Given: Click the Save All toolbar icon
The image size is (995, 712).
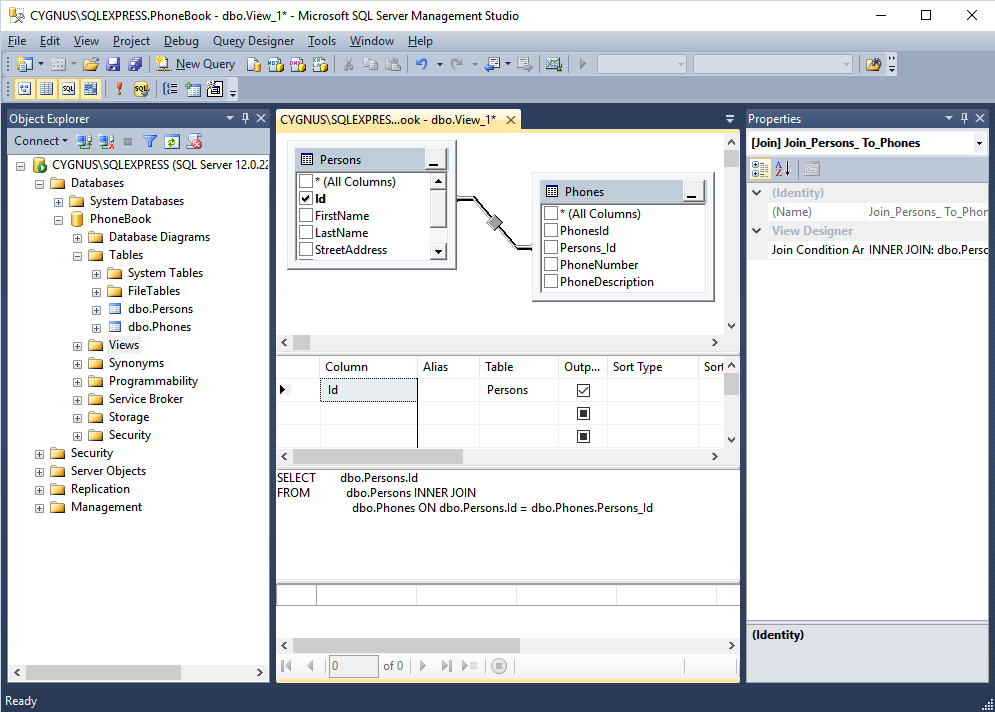Looking at the screenshot, I should coord(135,64).
